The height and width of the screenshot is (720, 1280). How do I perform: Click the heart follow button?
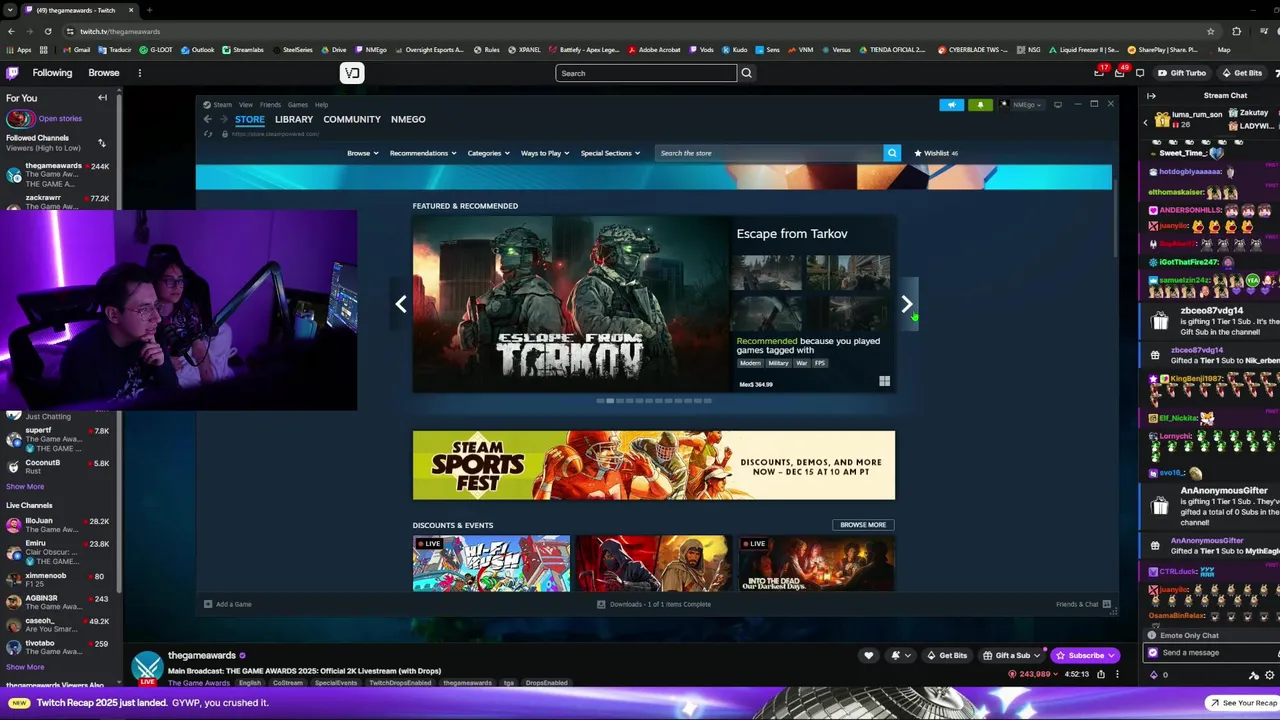point(868,655)
